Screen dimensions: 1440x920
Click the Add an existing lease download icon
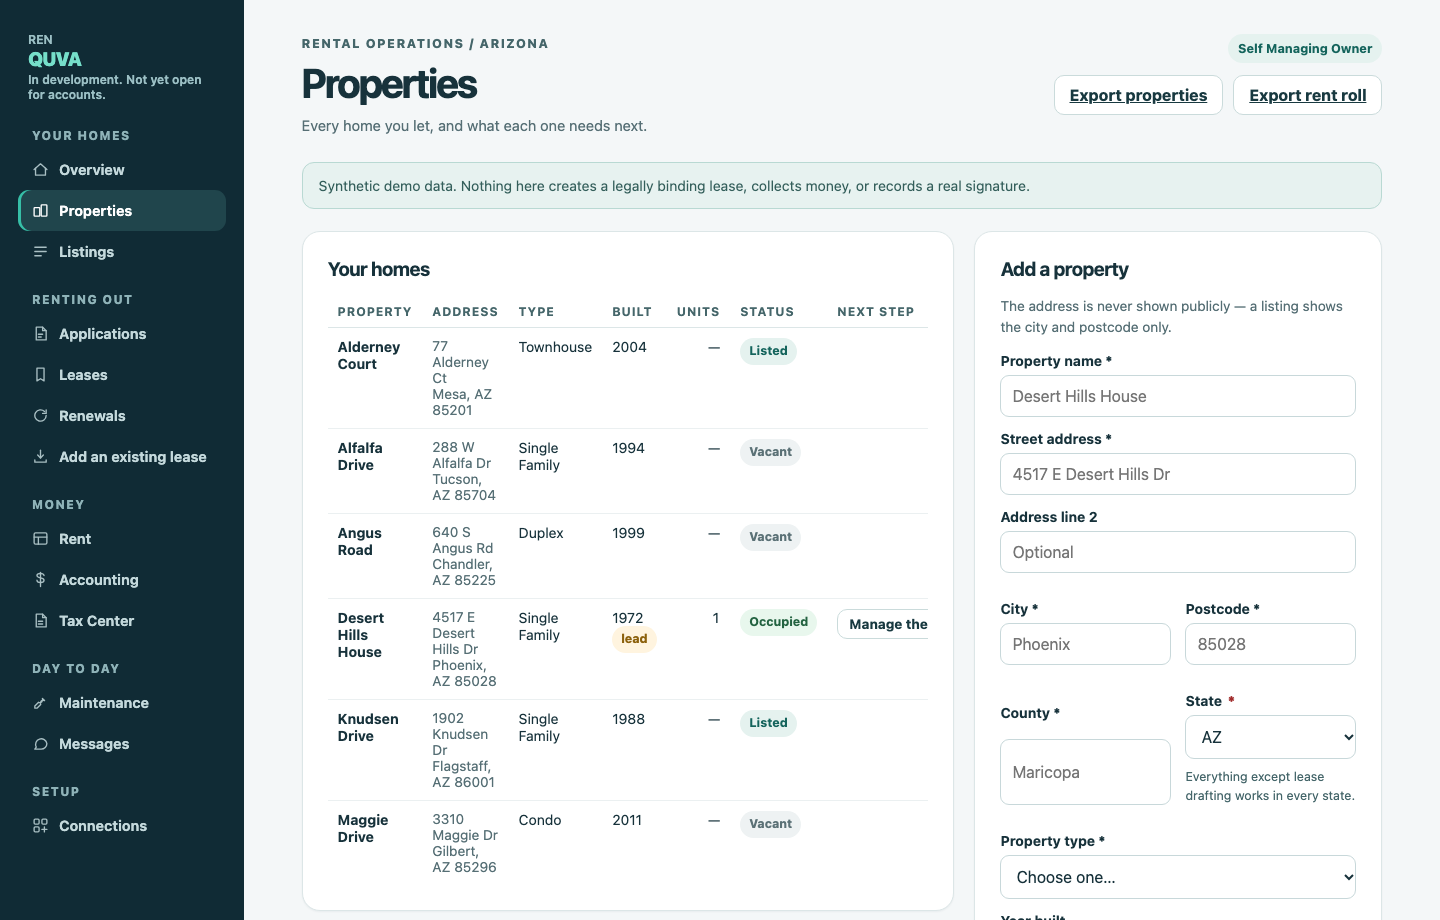pos(40,457)
